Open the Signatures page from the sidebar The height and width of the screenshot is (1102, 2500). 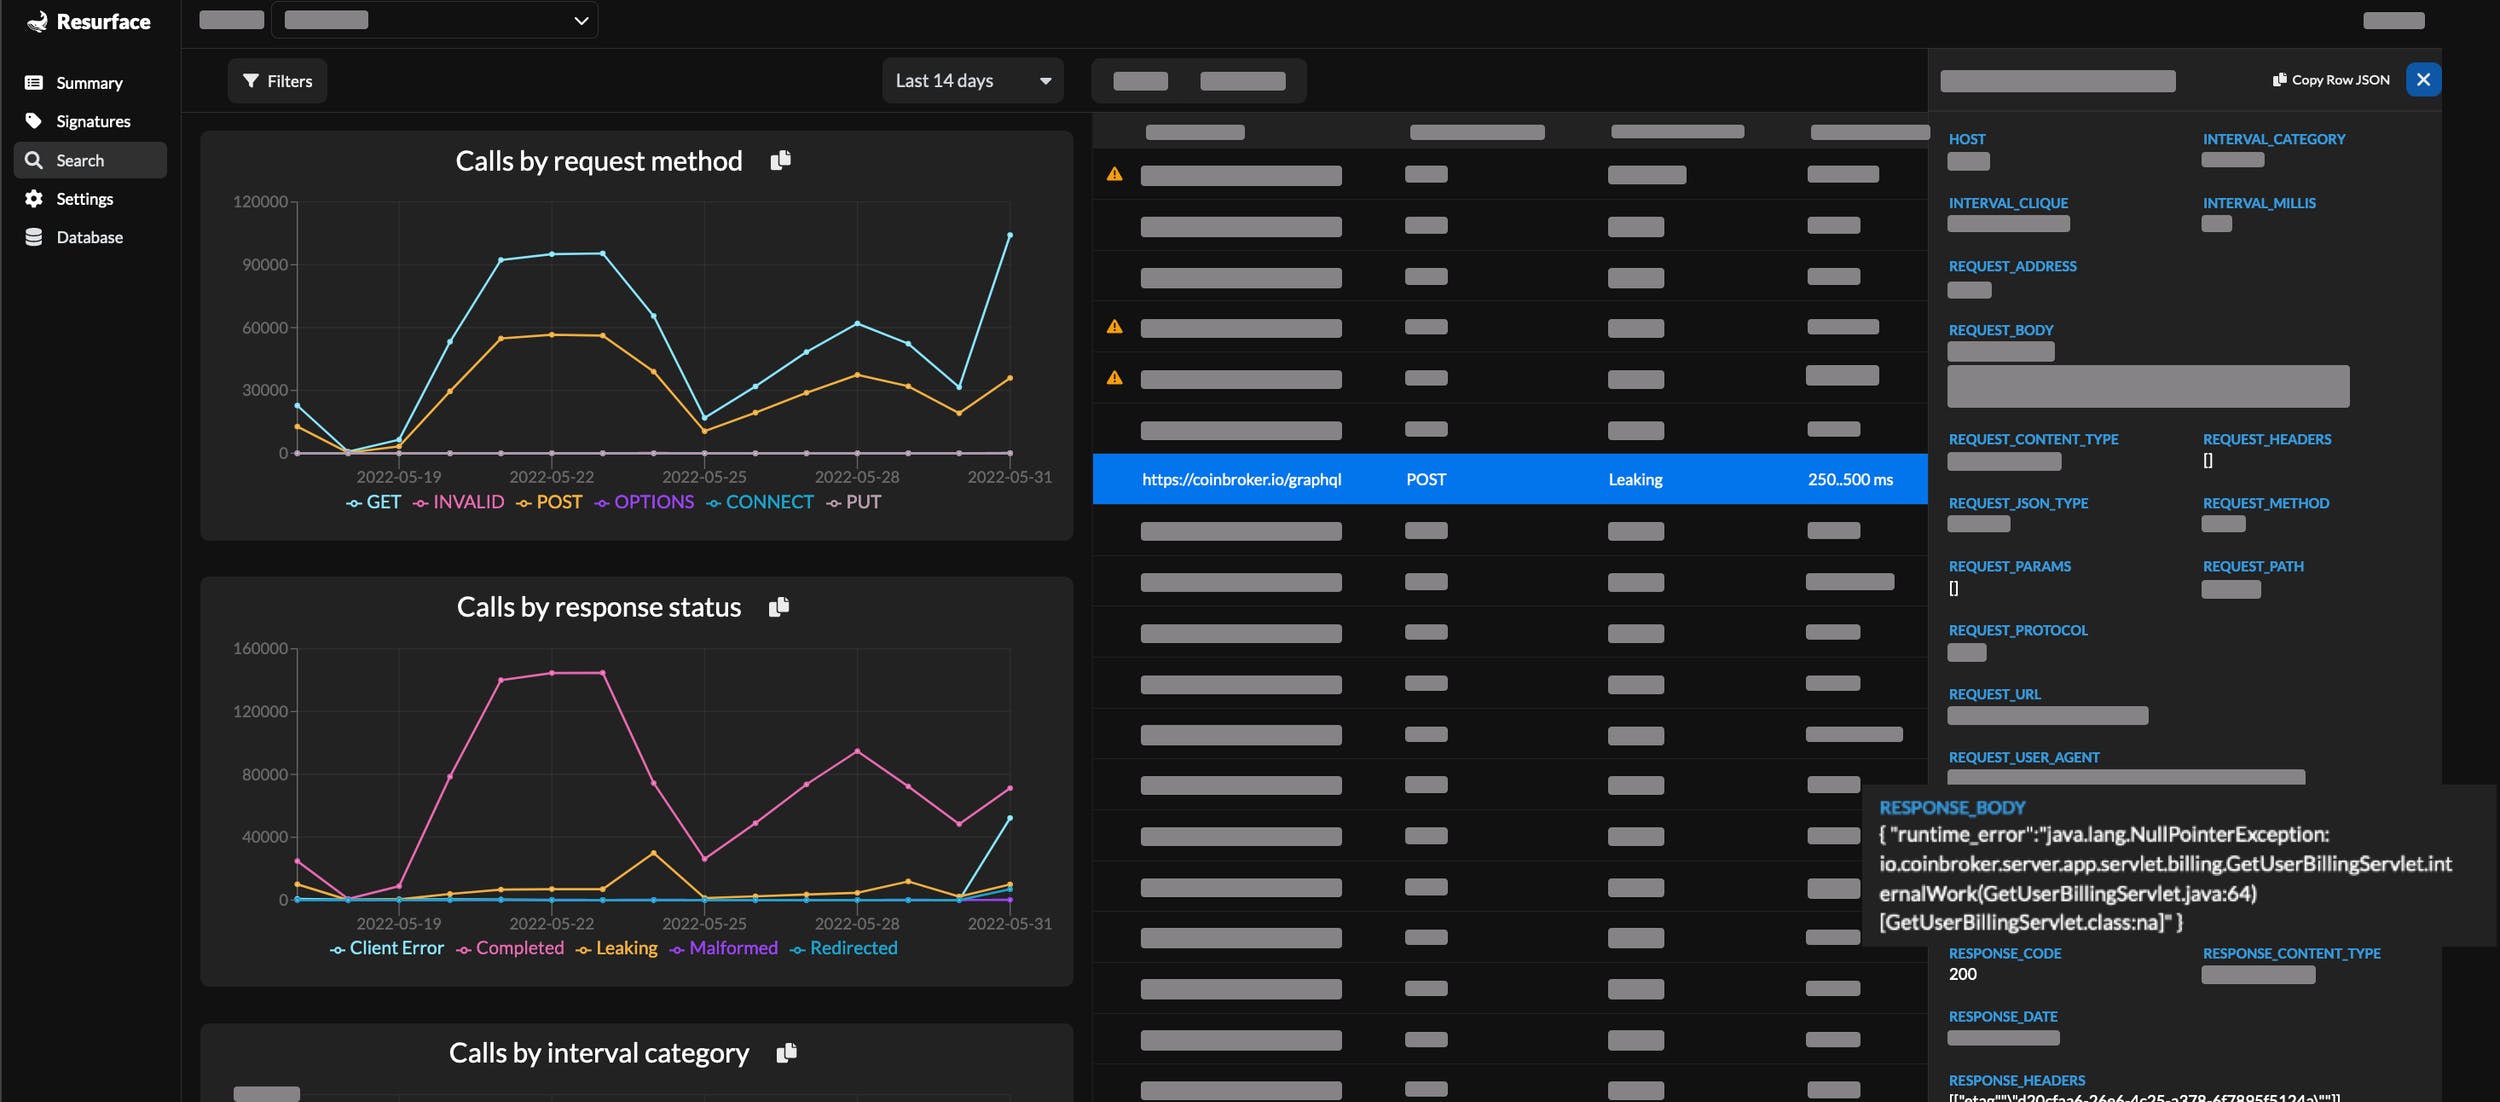click(92, 121)
